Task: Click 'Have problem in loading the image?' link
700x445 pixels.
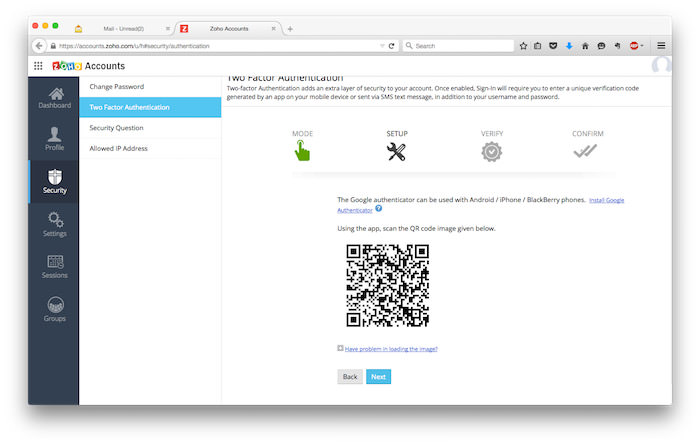Action: [391, 349]
